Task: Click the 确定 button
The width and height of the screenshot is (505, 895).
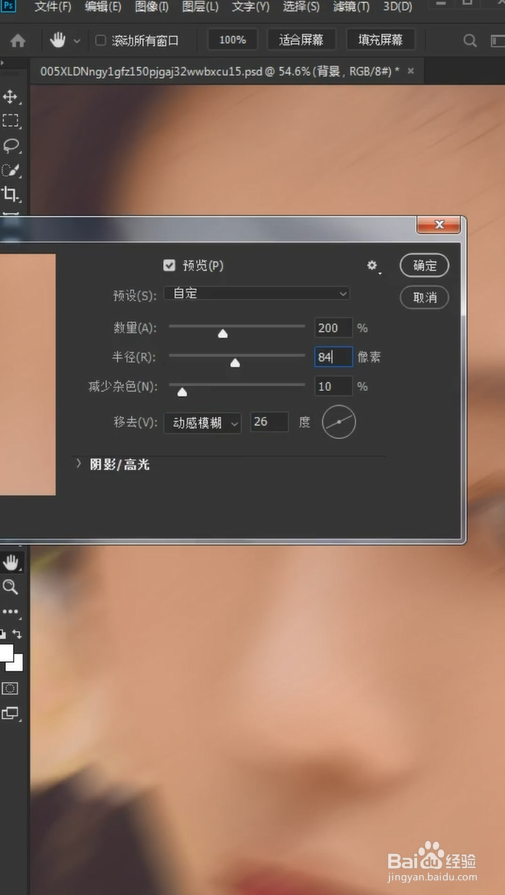Action: tap(425, 265)
